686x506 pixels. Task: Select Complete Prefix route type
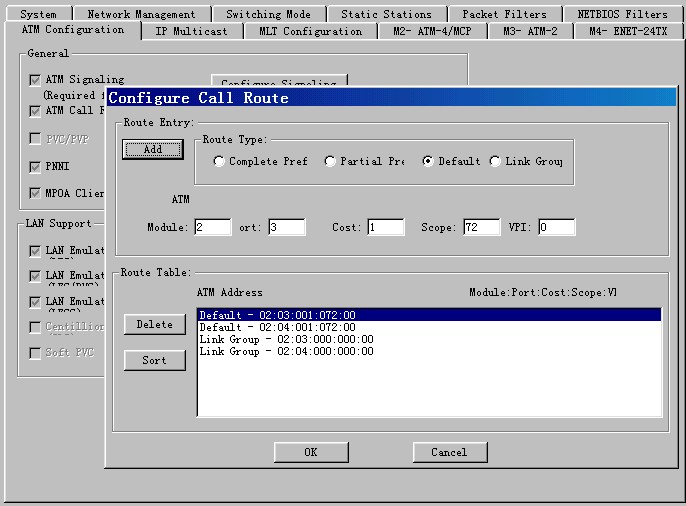(219, 162)
